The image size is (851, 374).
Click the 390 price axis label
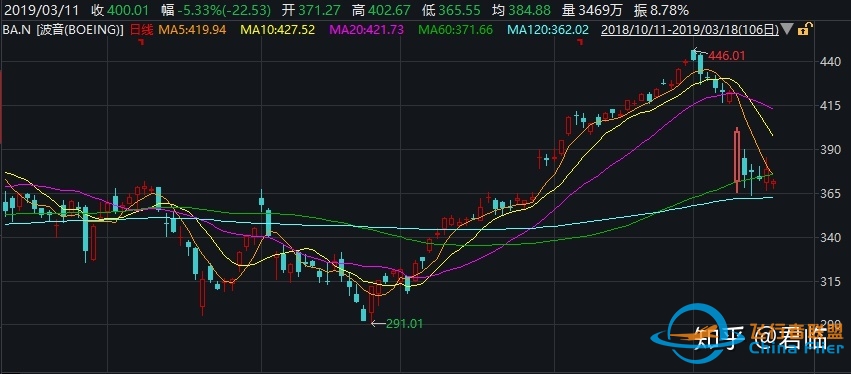point(831,150)
